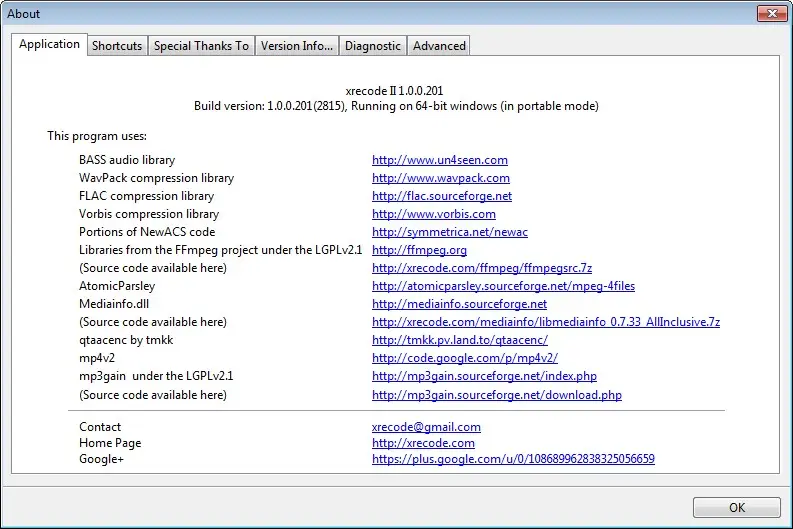Open the un4seen.com BASS library link

click(x=439, y=160)
